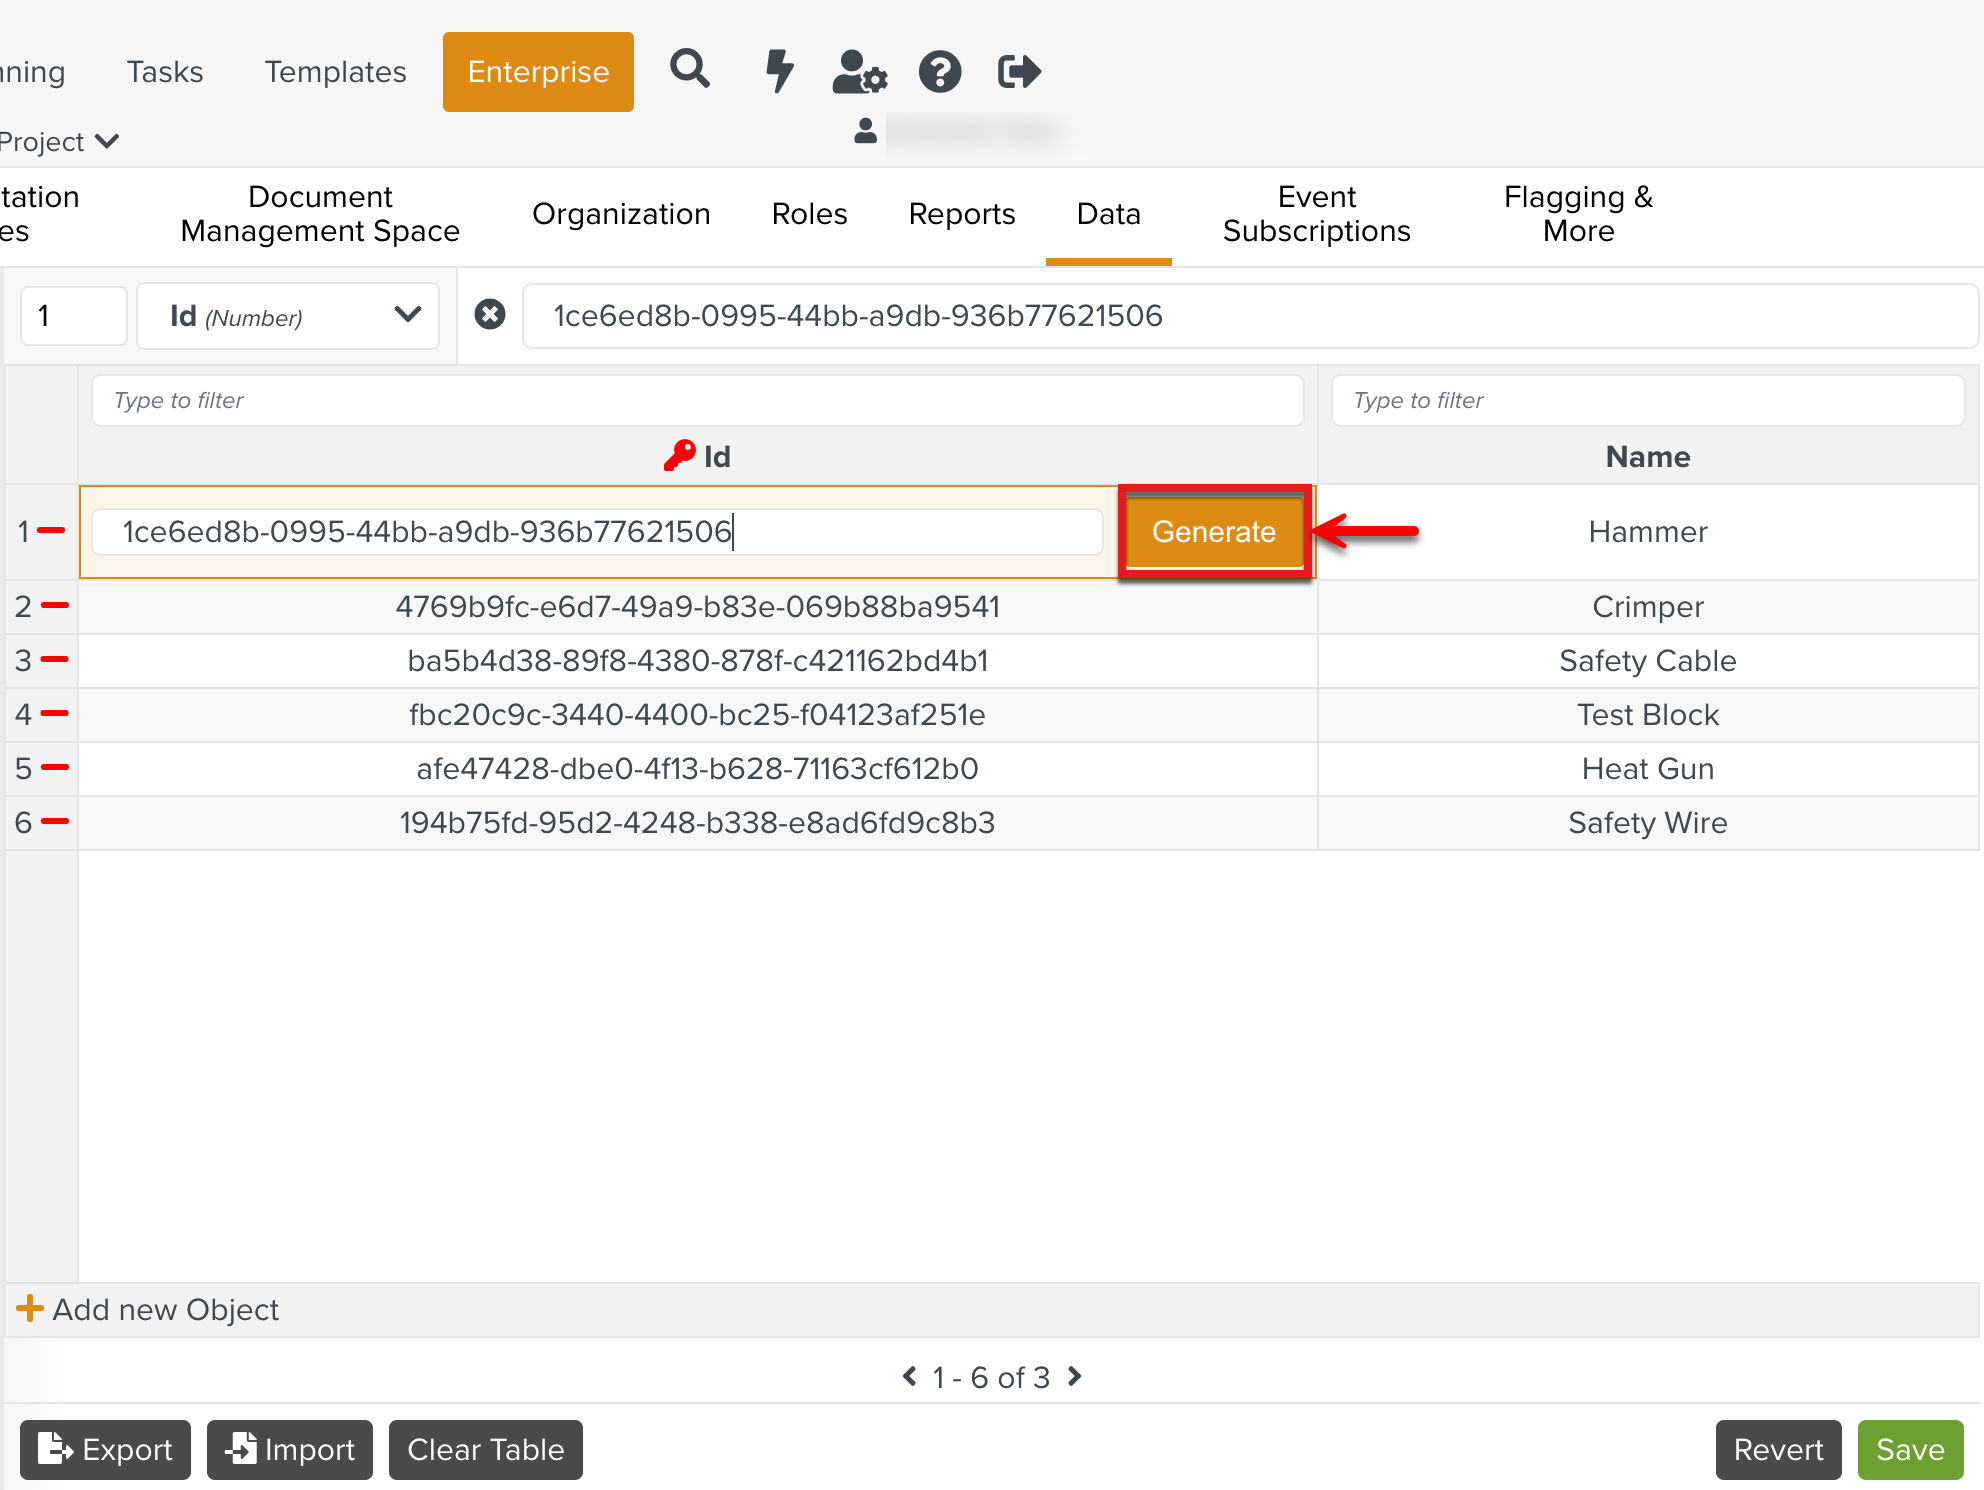Switch to the Reports tab
The width and height of the screenshot is (1984, 1490).
[961, 214]
